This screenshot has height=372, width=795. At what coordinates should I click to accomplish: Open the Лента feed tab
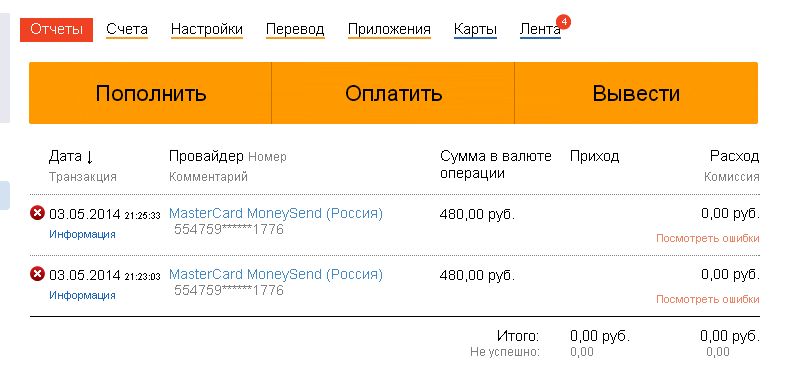click(540, 29)
